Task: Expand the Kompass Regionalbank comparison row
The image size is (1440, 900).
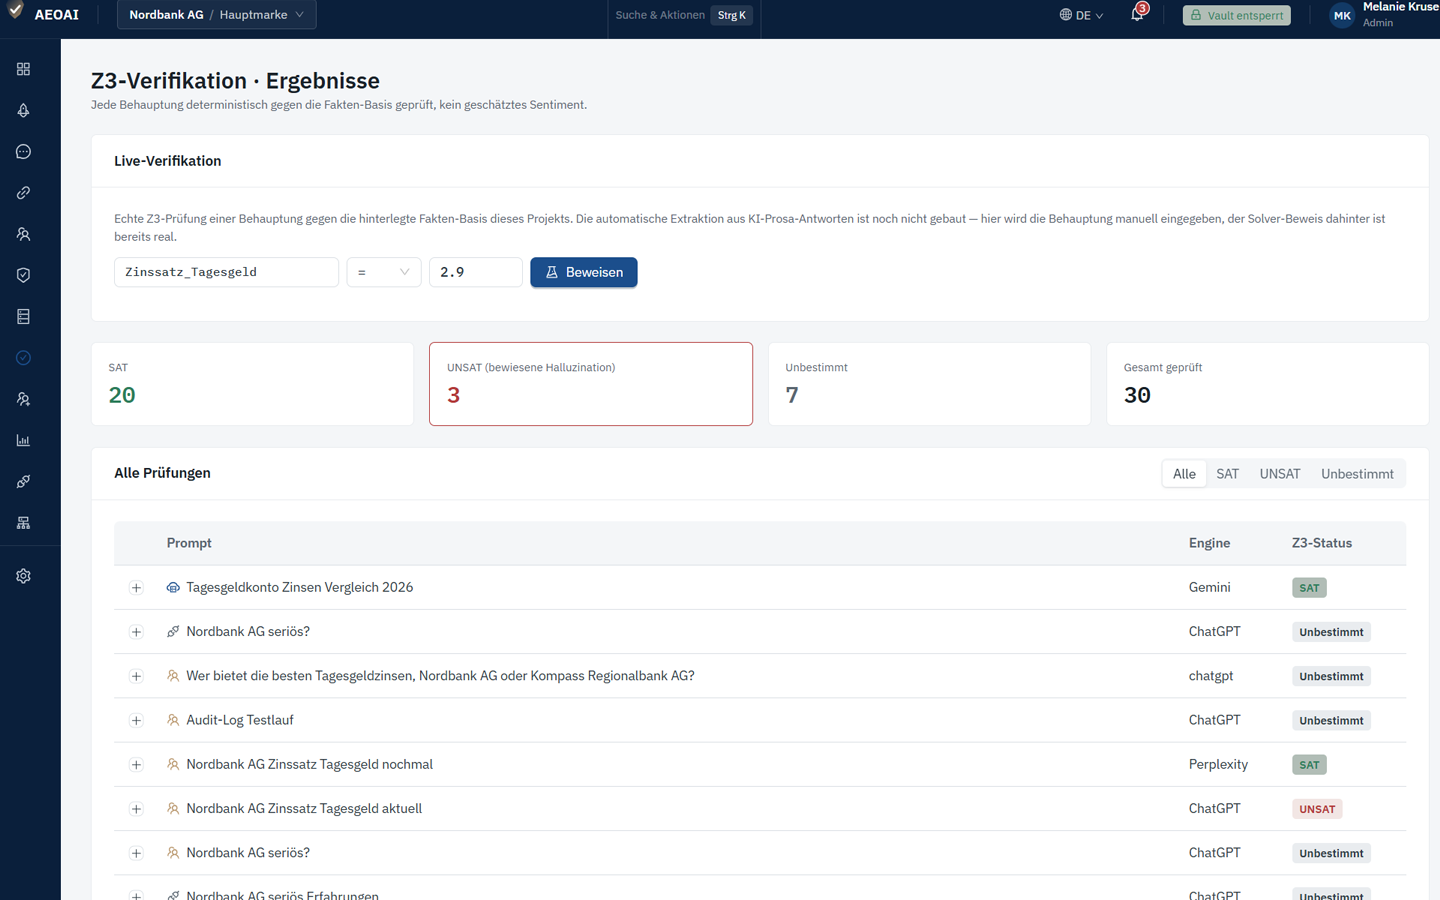Action: (x=136, y=676)
